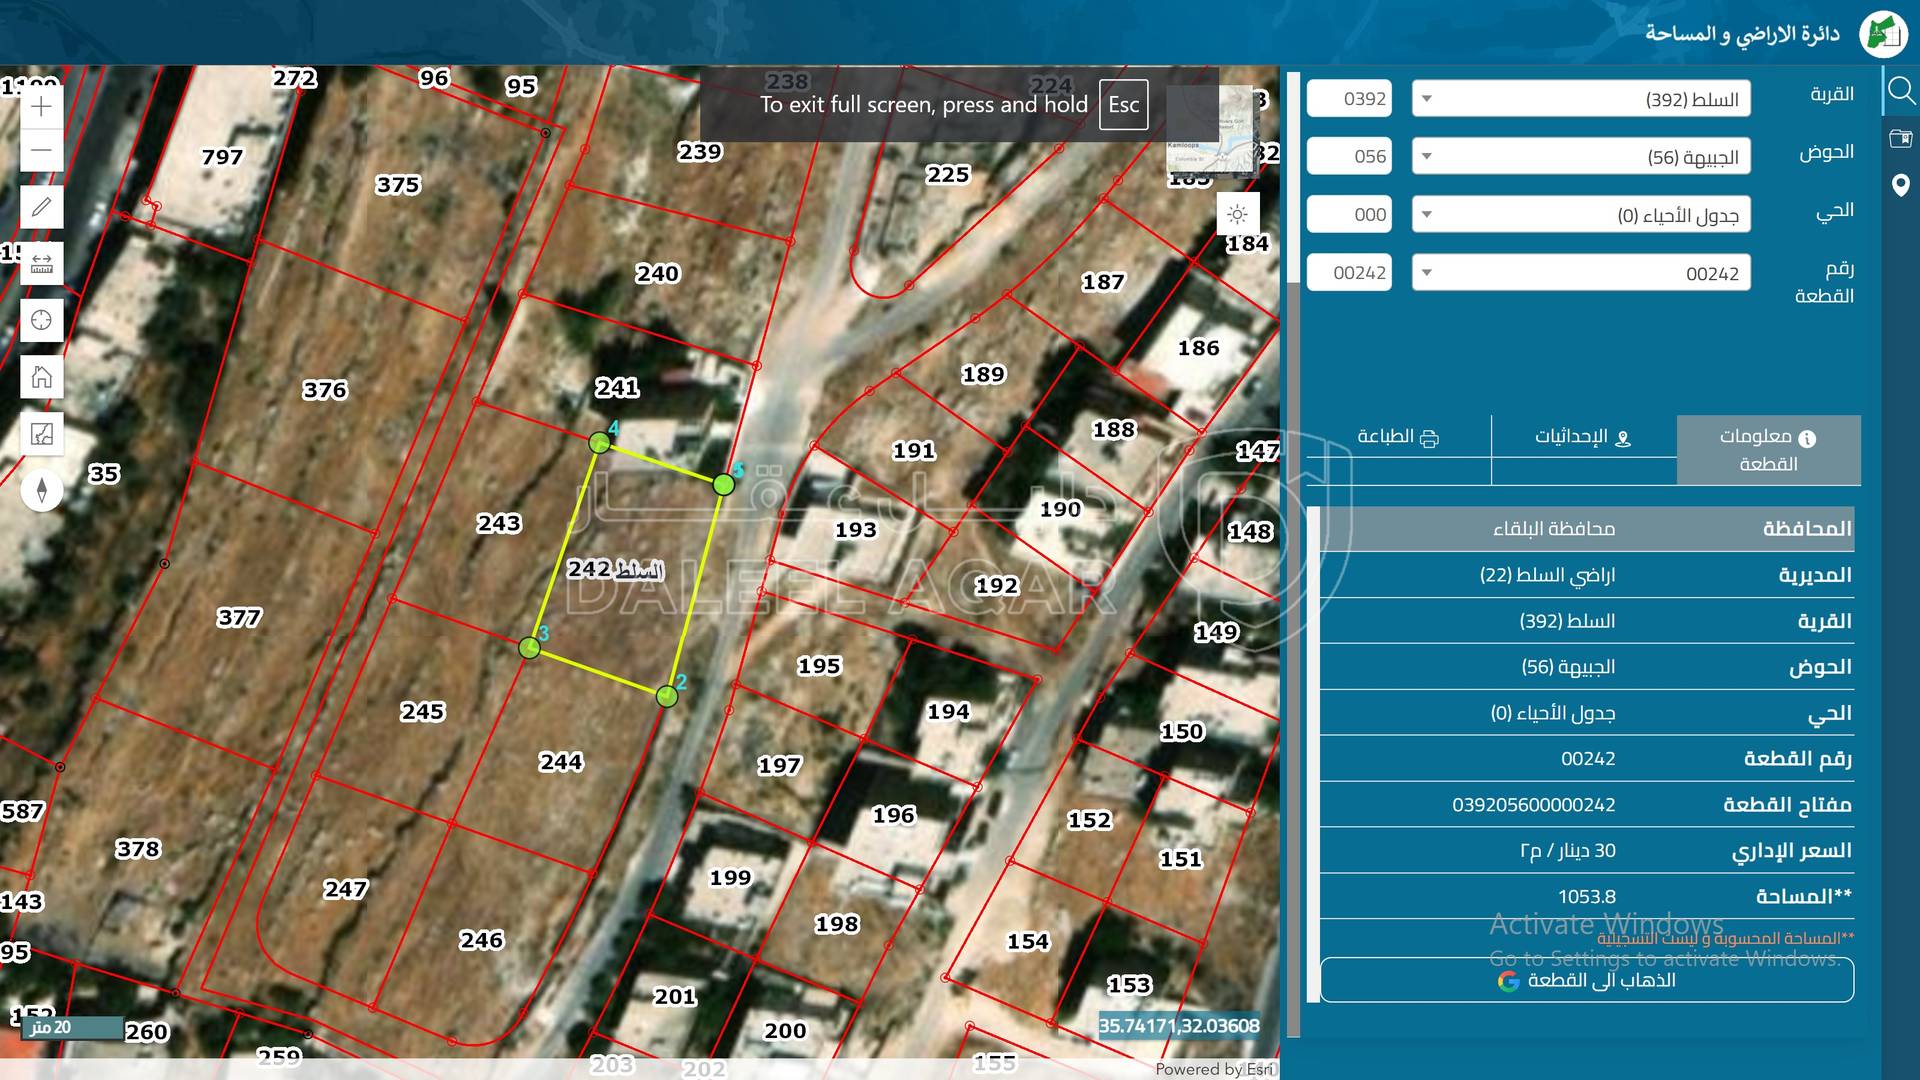Screen dimensions: 1920x1080
Task: Reset map to home view
Action: click(x=41, y=377)
